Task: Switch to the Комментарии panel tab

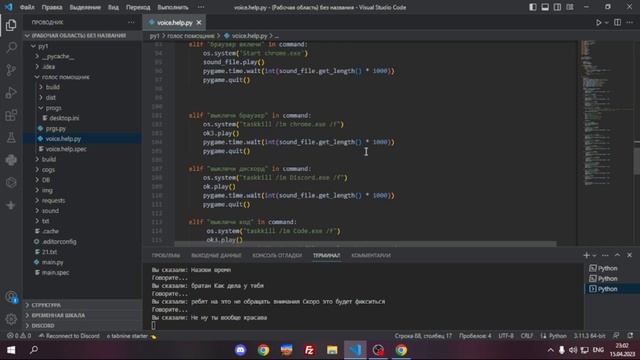Action: pos(371,256)
